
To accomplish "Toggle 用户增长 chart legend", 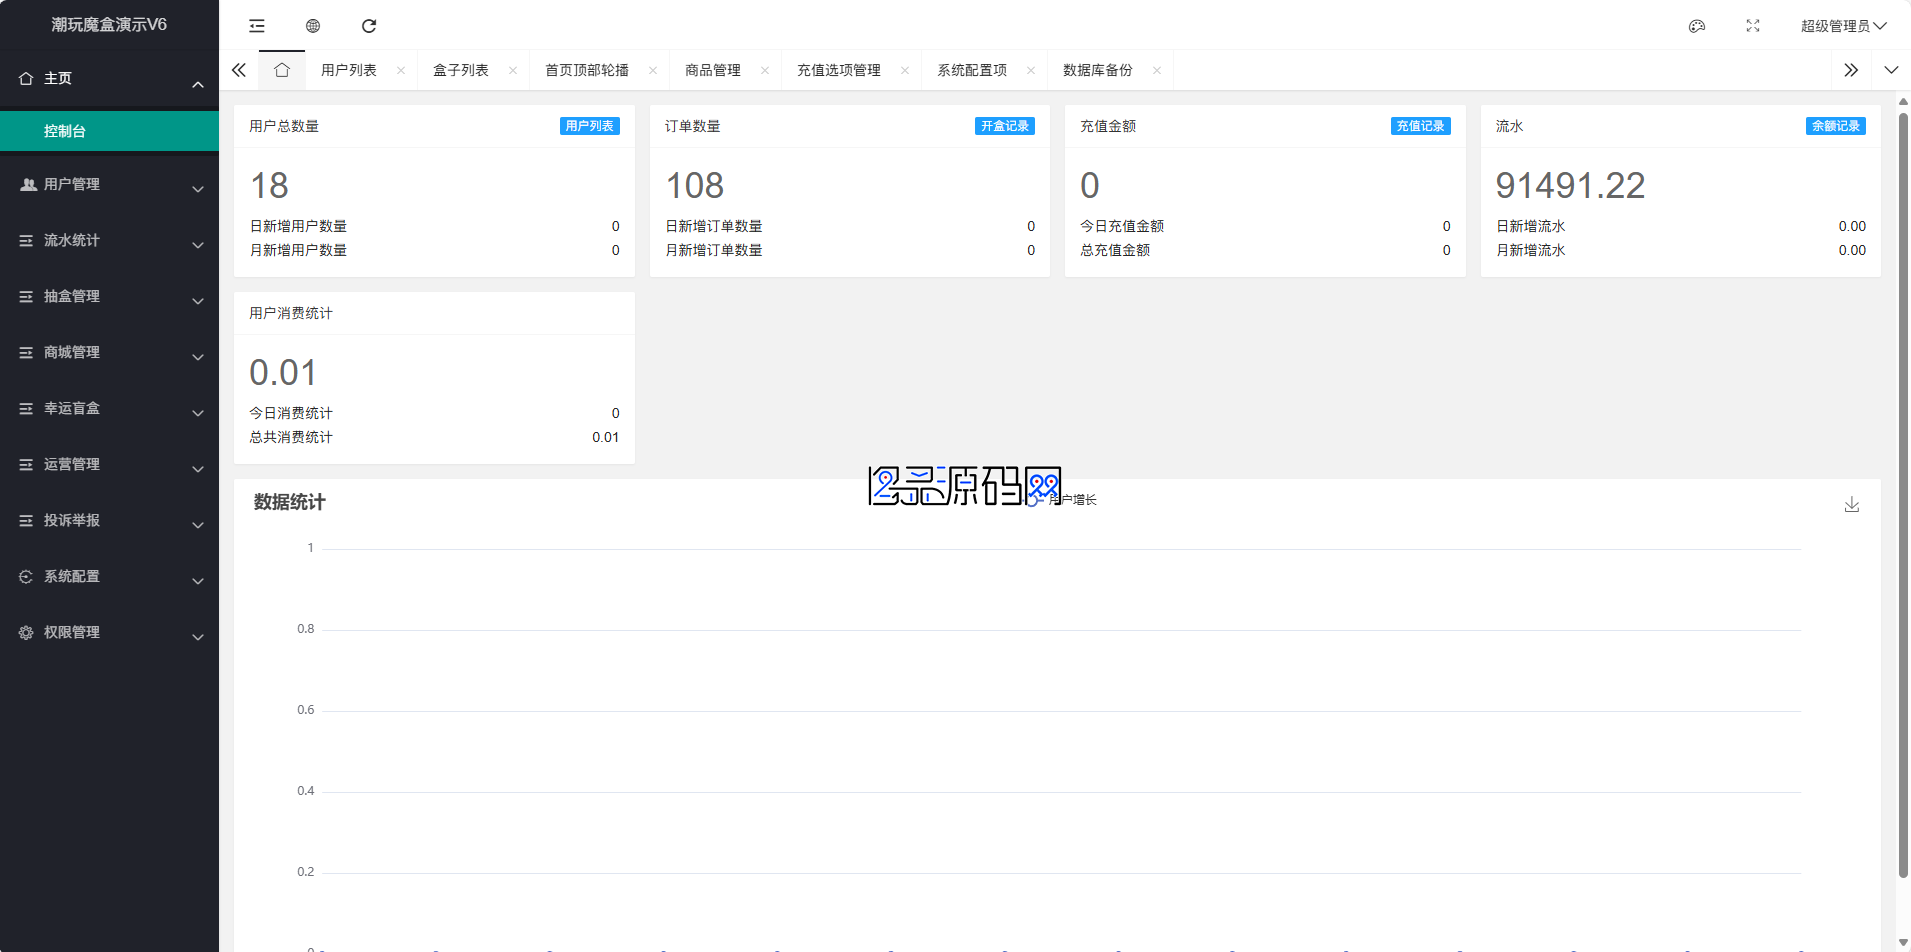I will point(1062,499).
